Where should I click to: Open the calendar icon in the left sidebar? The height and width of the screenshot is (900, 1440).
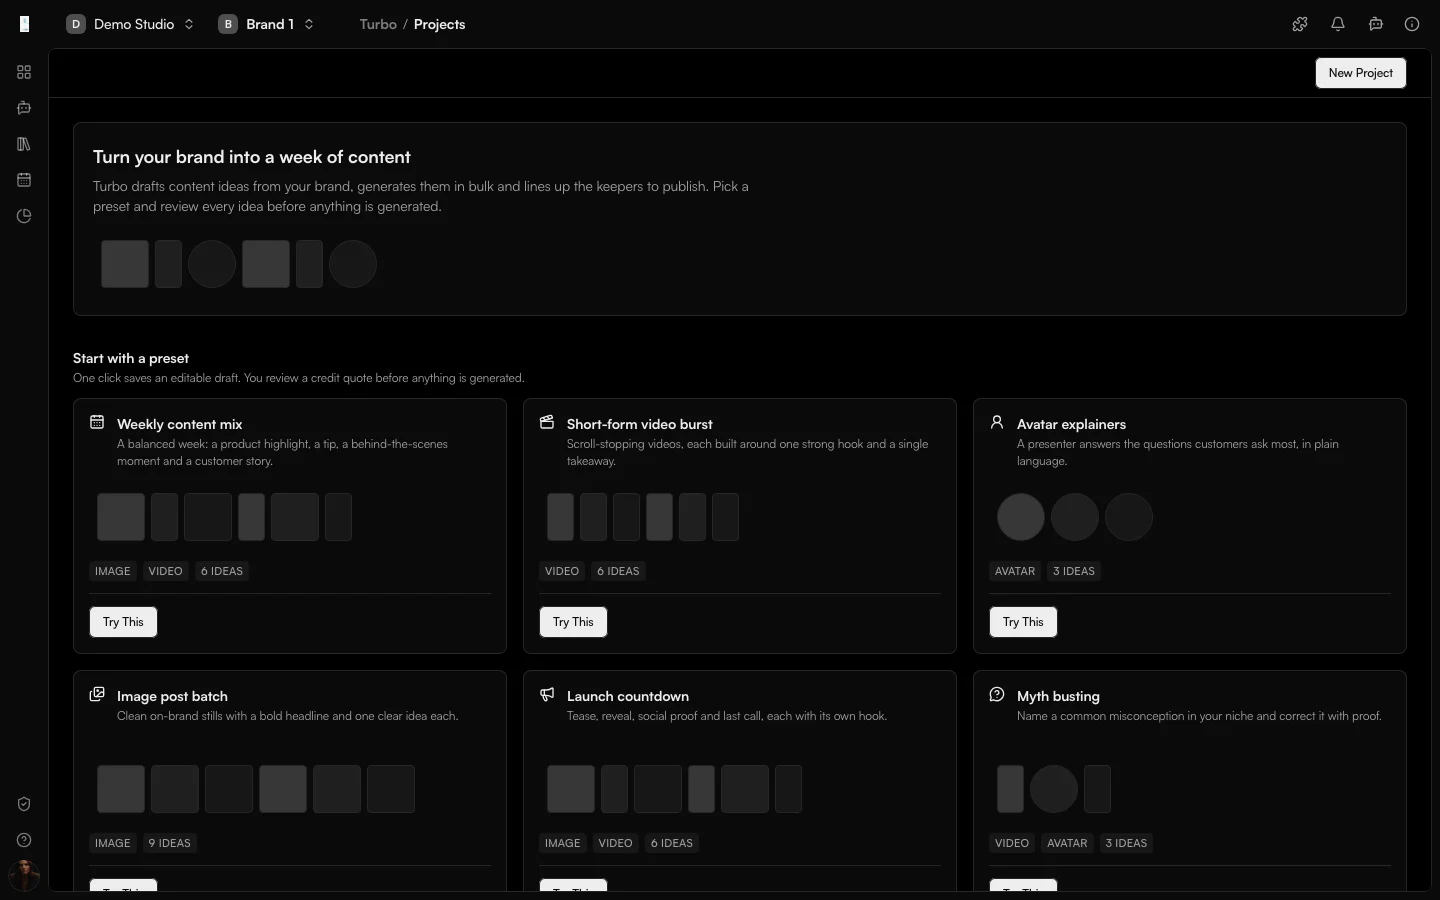(x=24, y=180)
